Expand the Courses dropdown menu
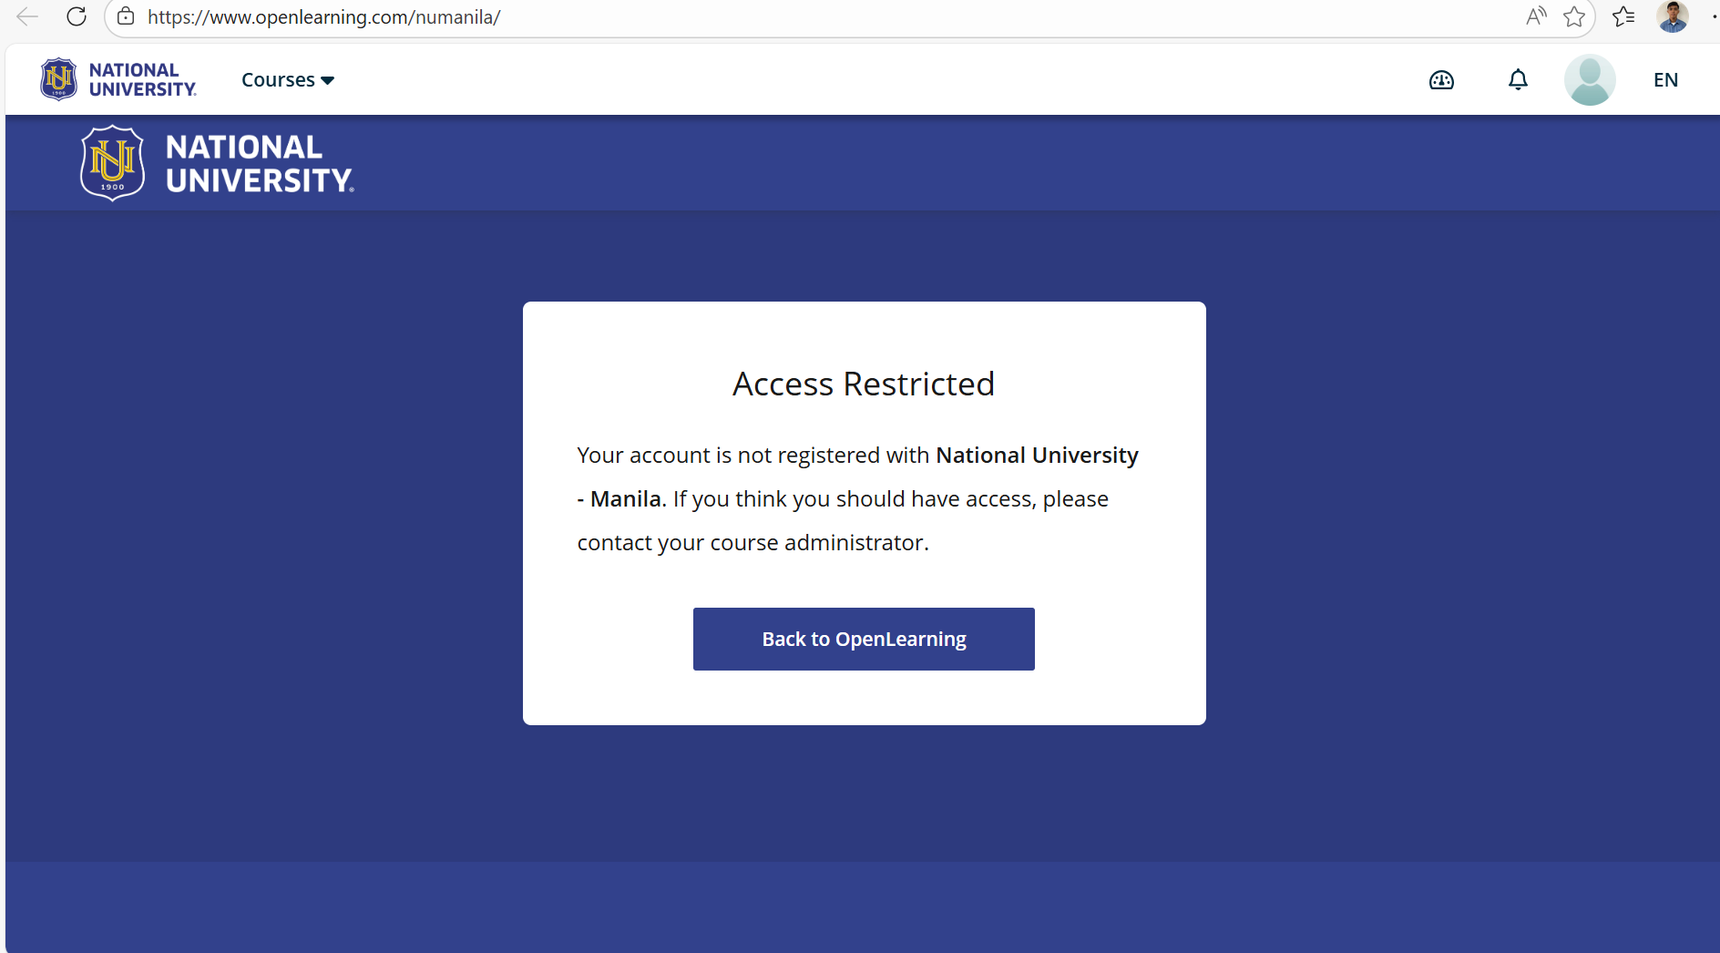 288,80
